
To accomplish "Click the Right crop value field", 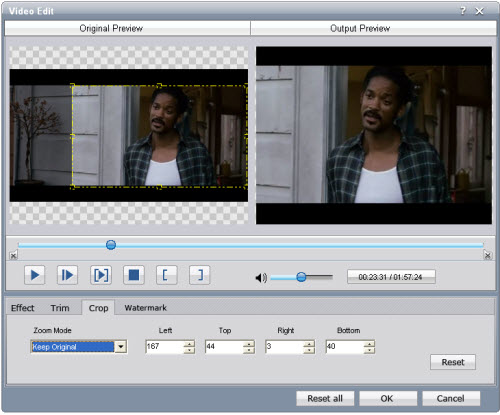I will [x=284, y=347].
